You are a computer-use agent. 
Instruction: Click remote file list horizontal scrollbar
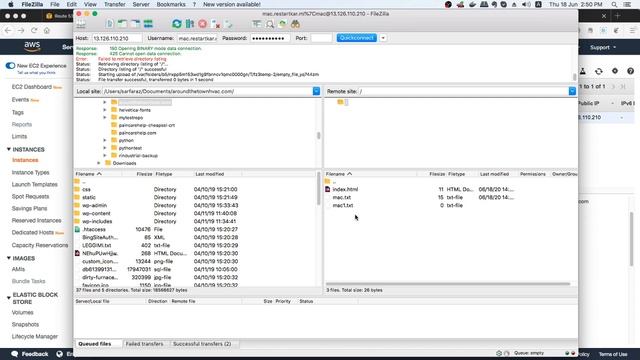[x=448, y=284]
